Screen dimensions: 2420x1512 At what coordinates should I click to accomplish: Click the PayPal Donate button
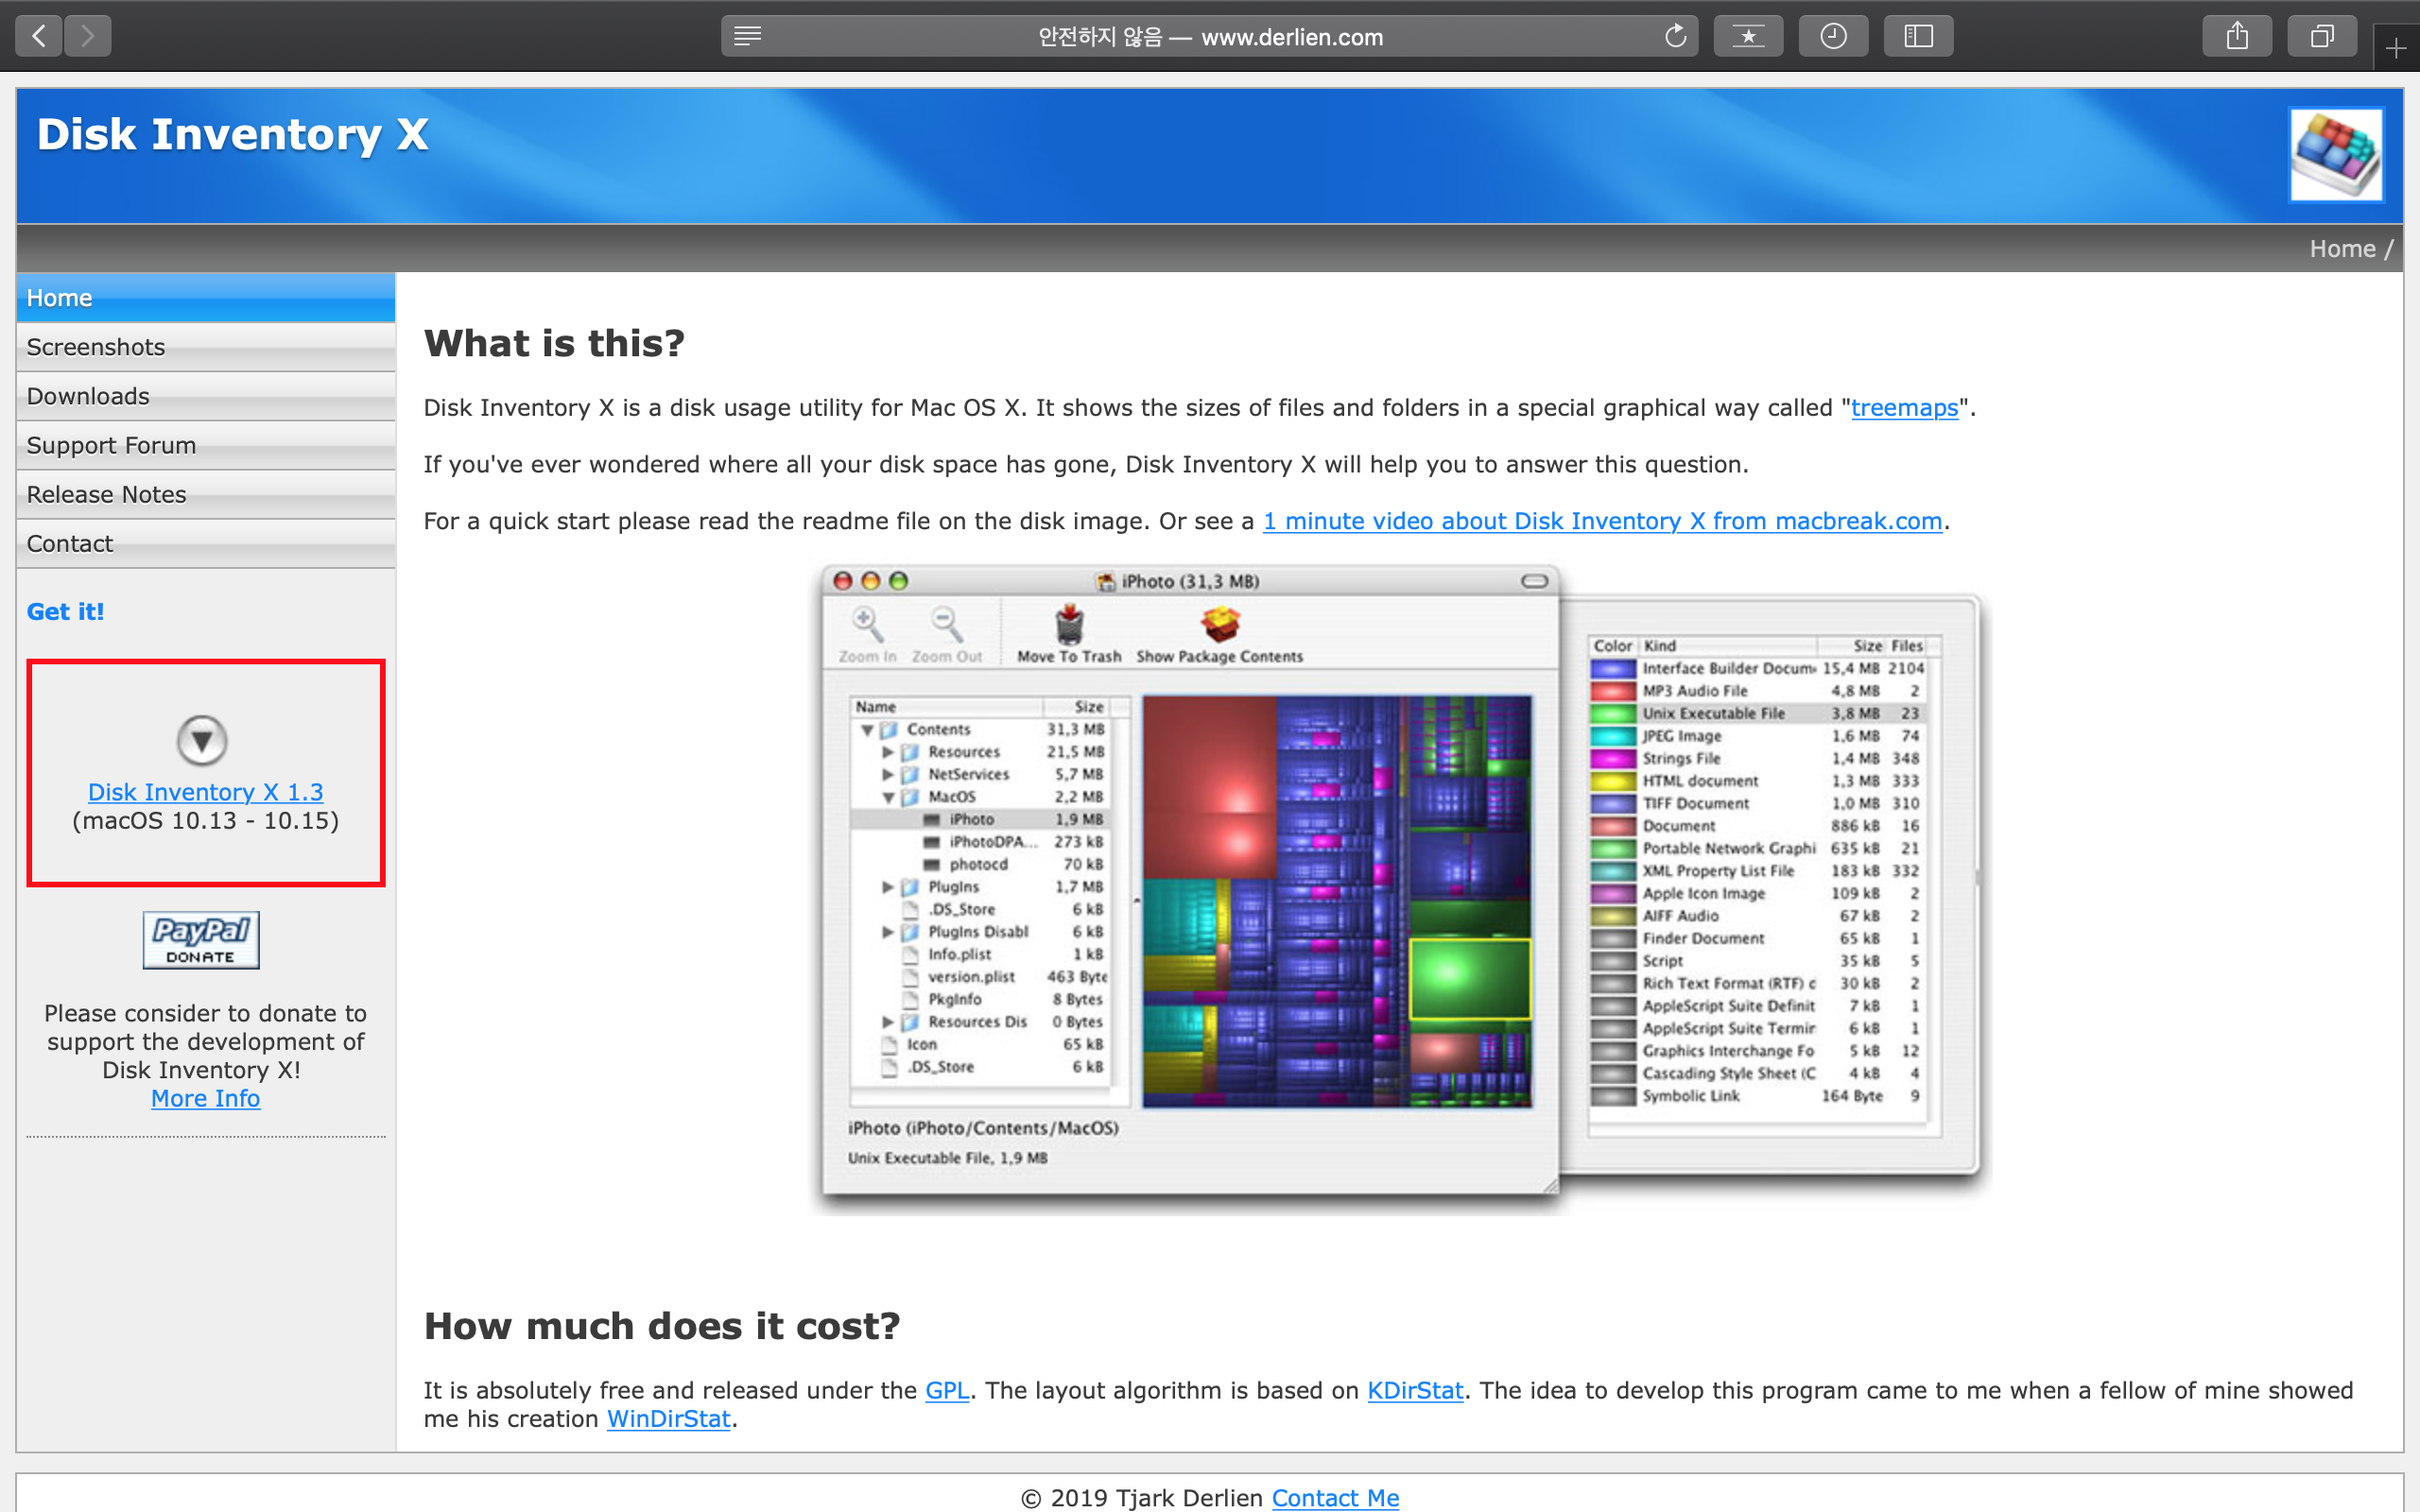(x=201, y=939)
